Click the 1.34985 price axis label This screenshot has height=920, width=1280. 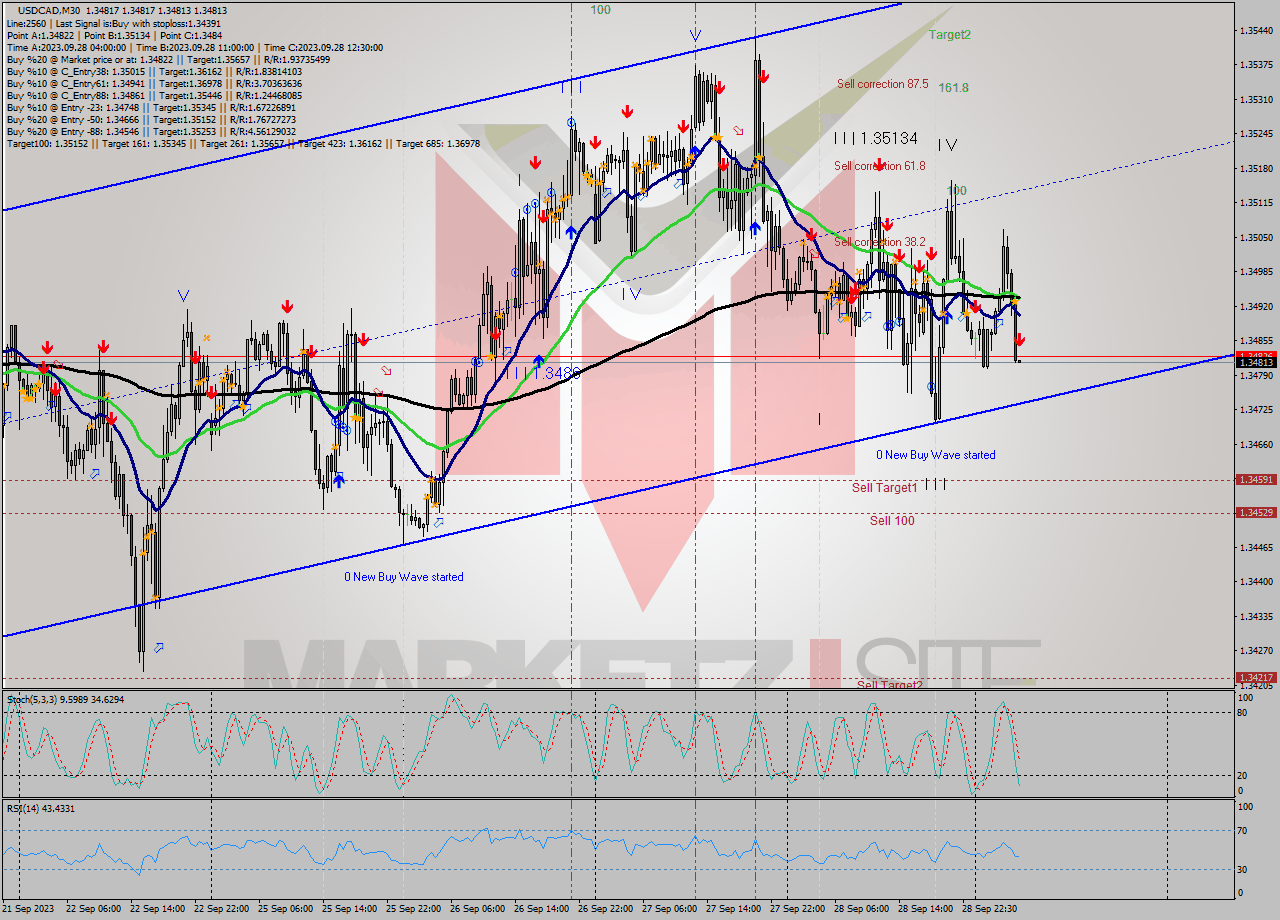pyautogui.click(x=1256, y=272)
